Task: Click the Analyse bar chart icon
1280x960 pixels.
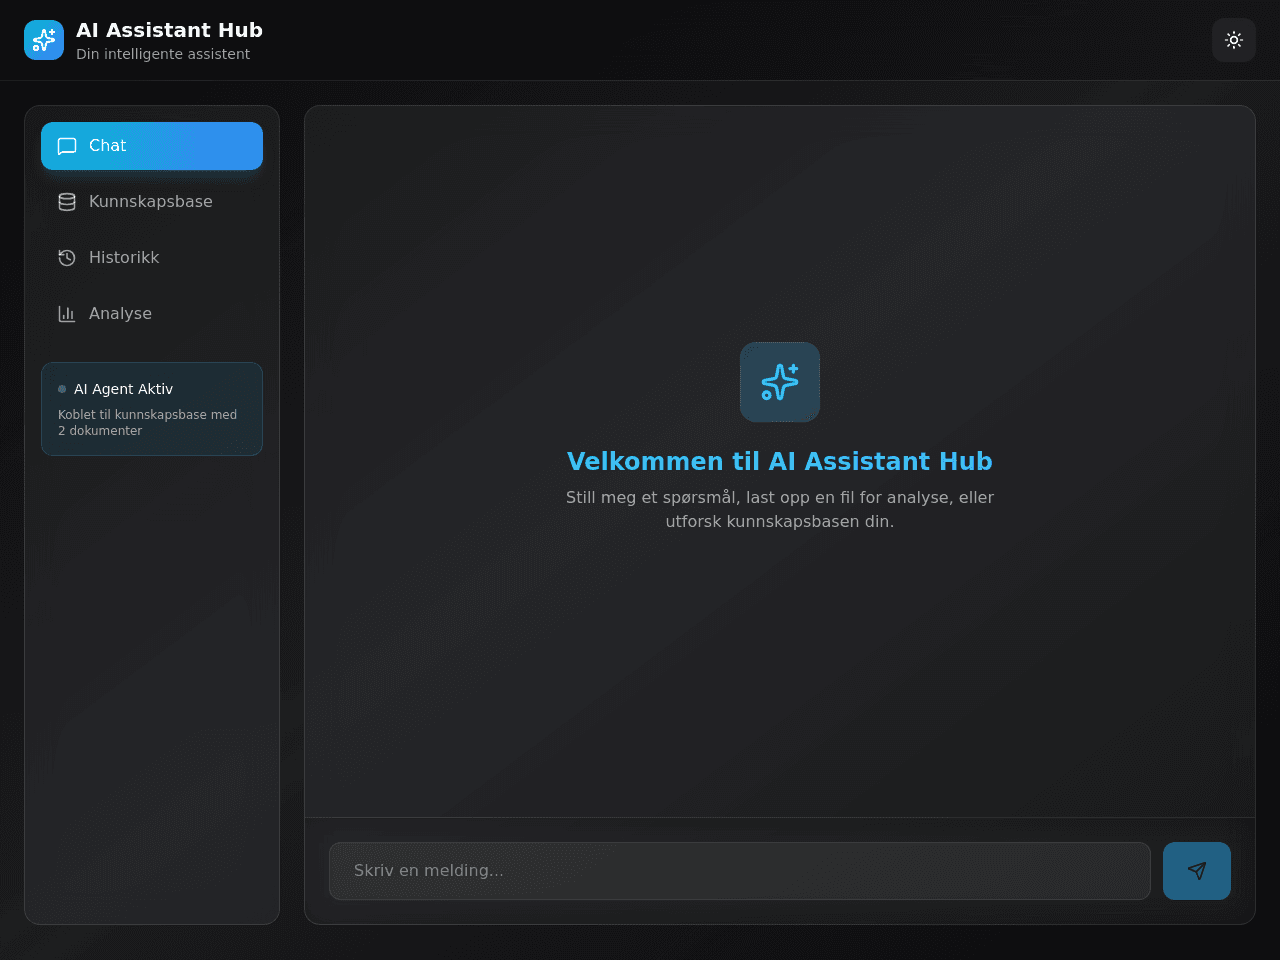Action: [67, 314]
